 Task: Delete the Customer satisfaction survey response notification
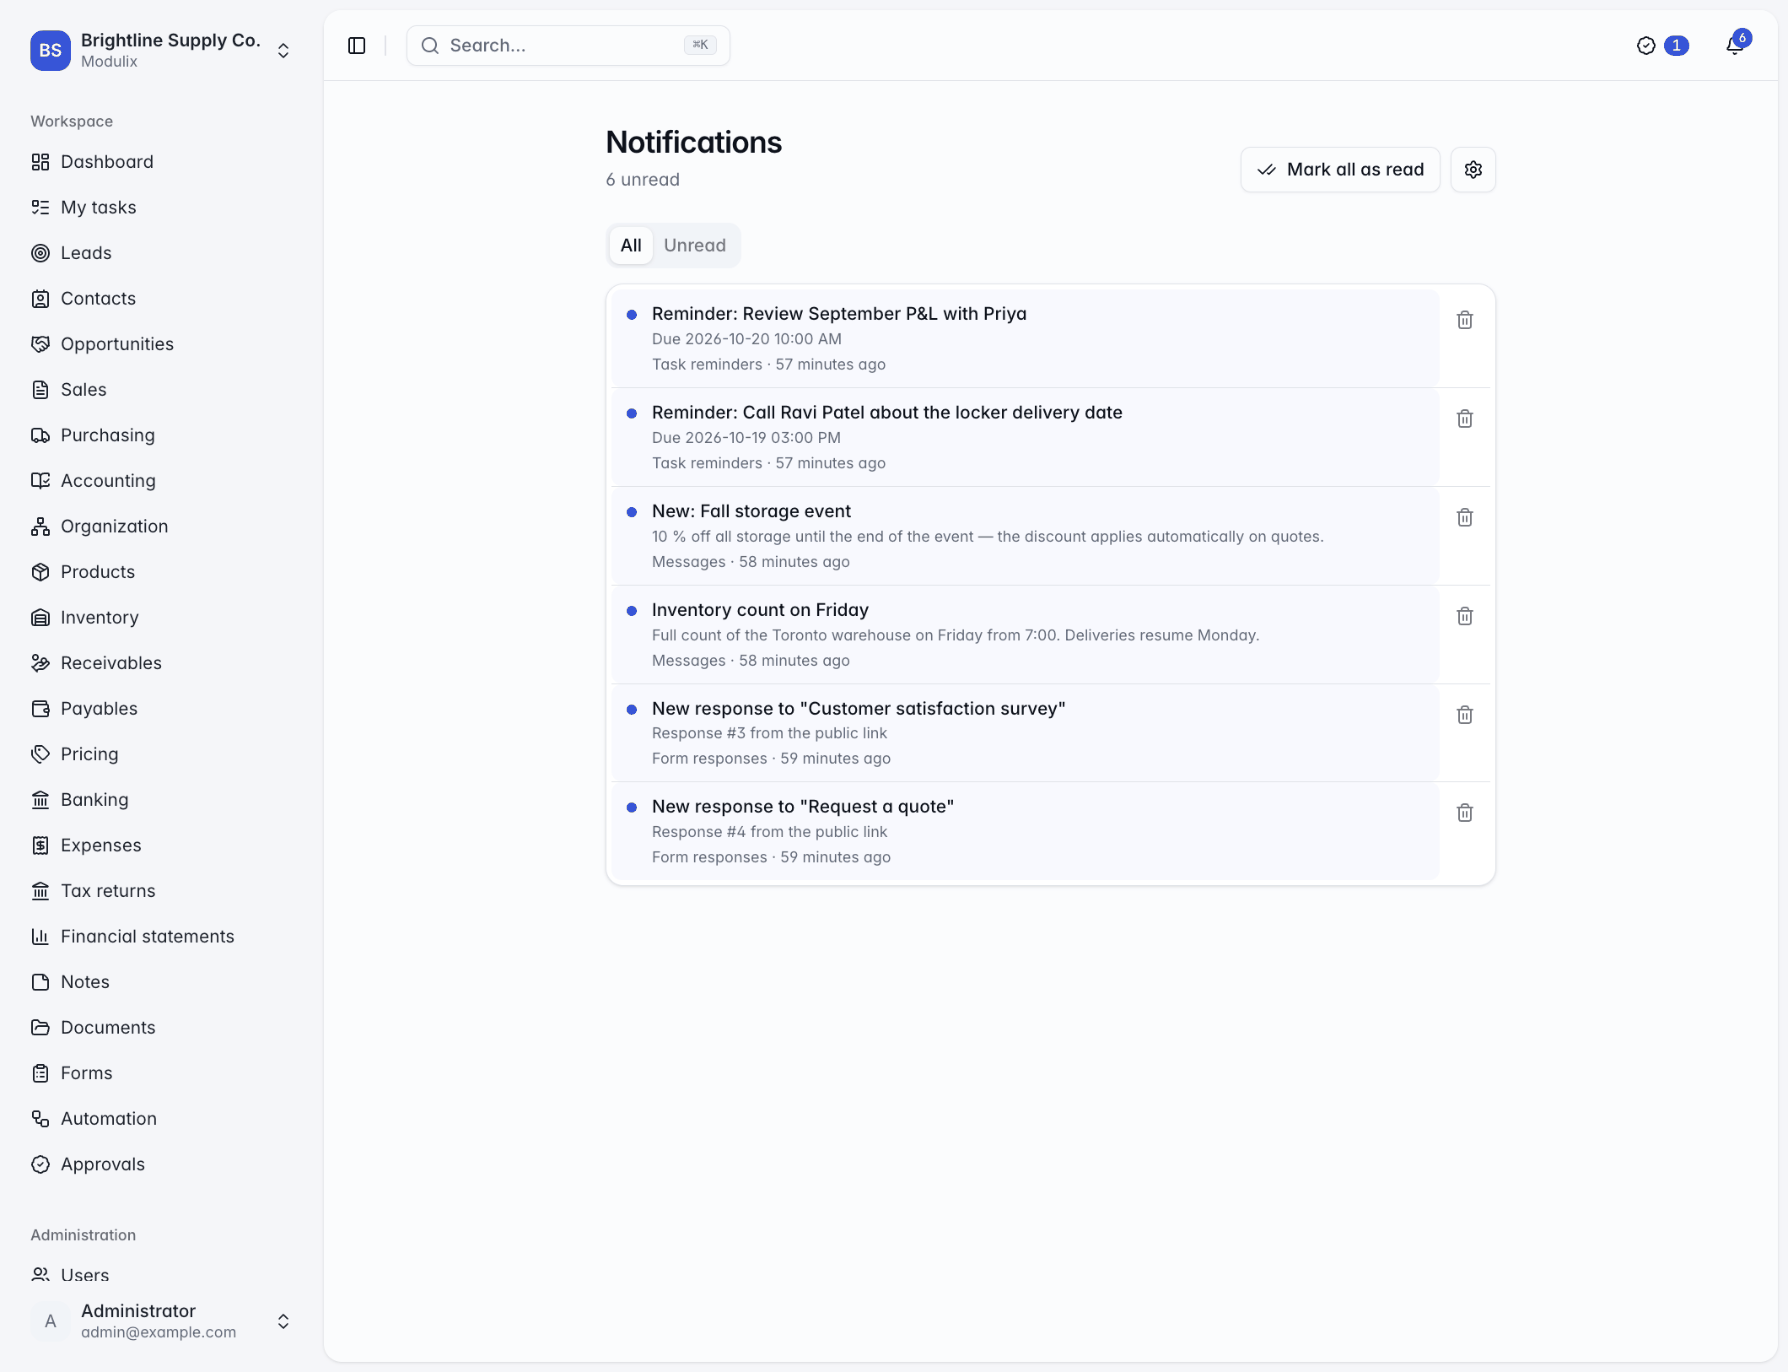(1465, 715)
